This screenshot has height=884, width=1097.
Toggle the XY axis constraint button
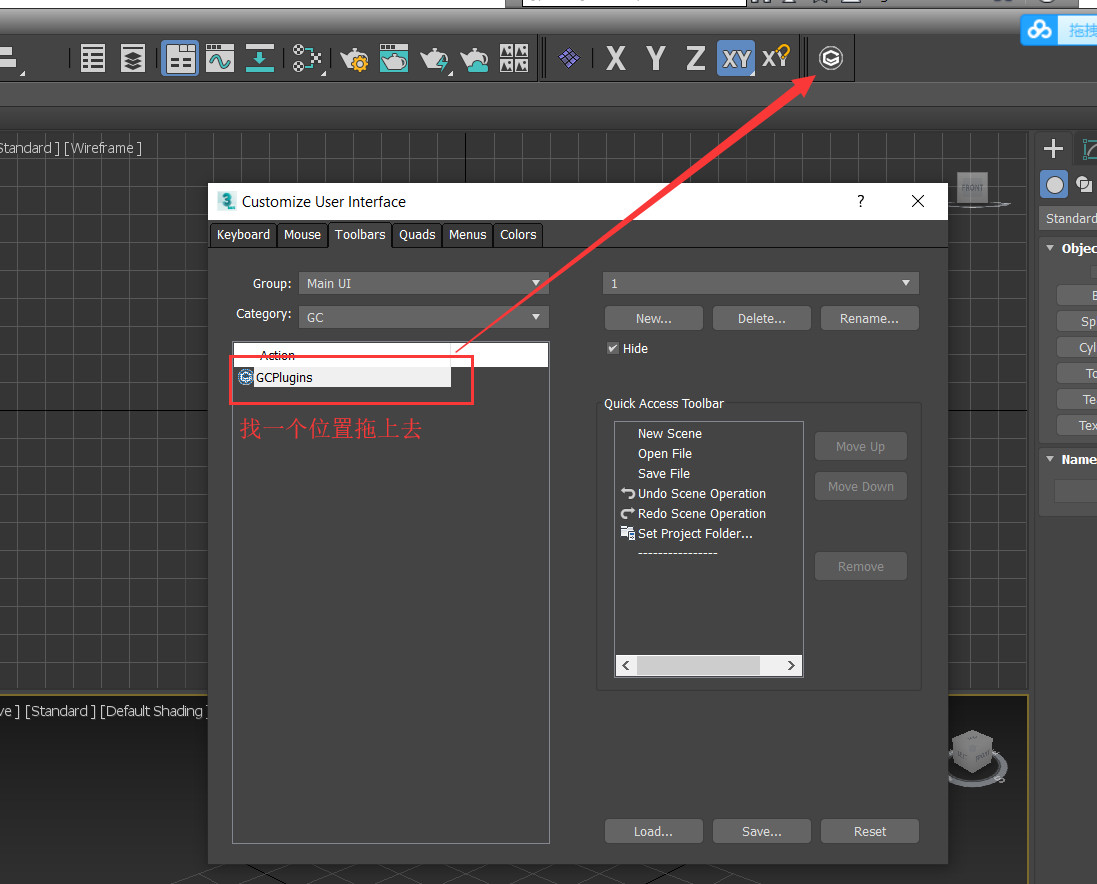point(735,58)
